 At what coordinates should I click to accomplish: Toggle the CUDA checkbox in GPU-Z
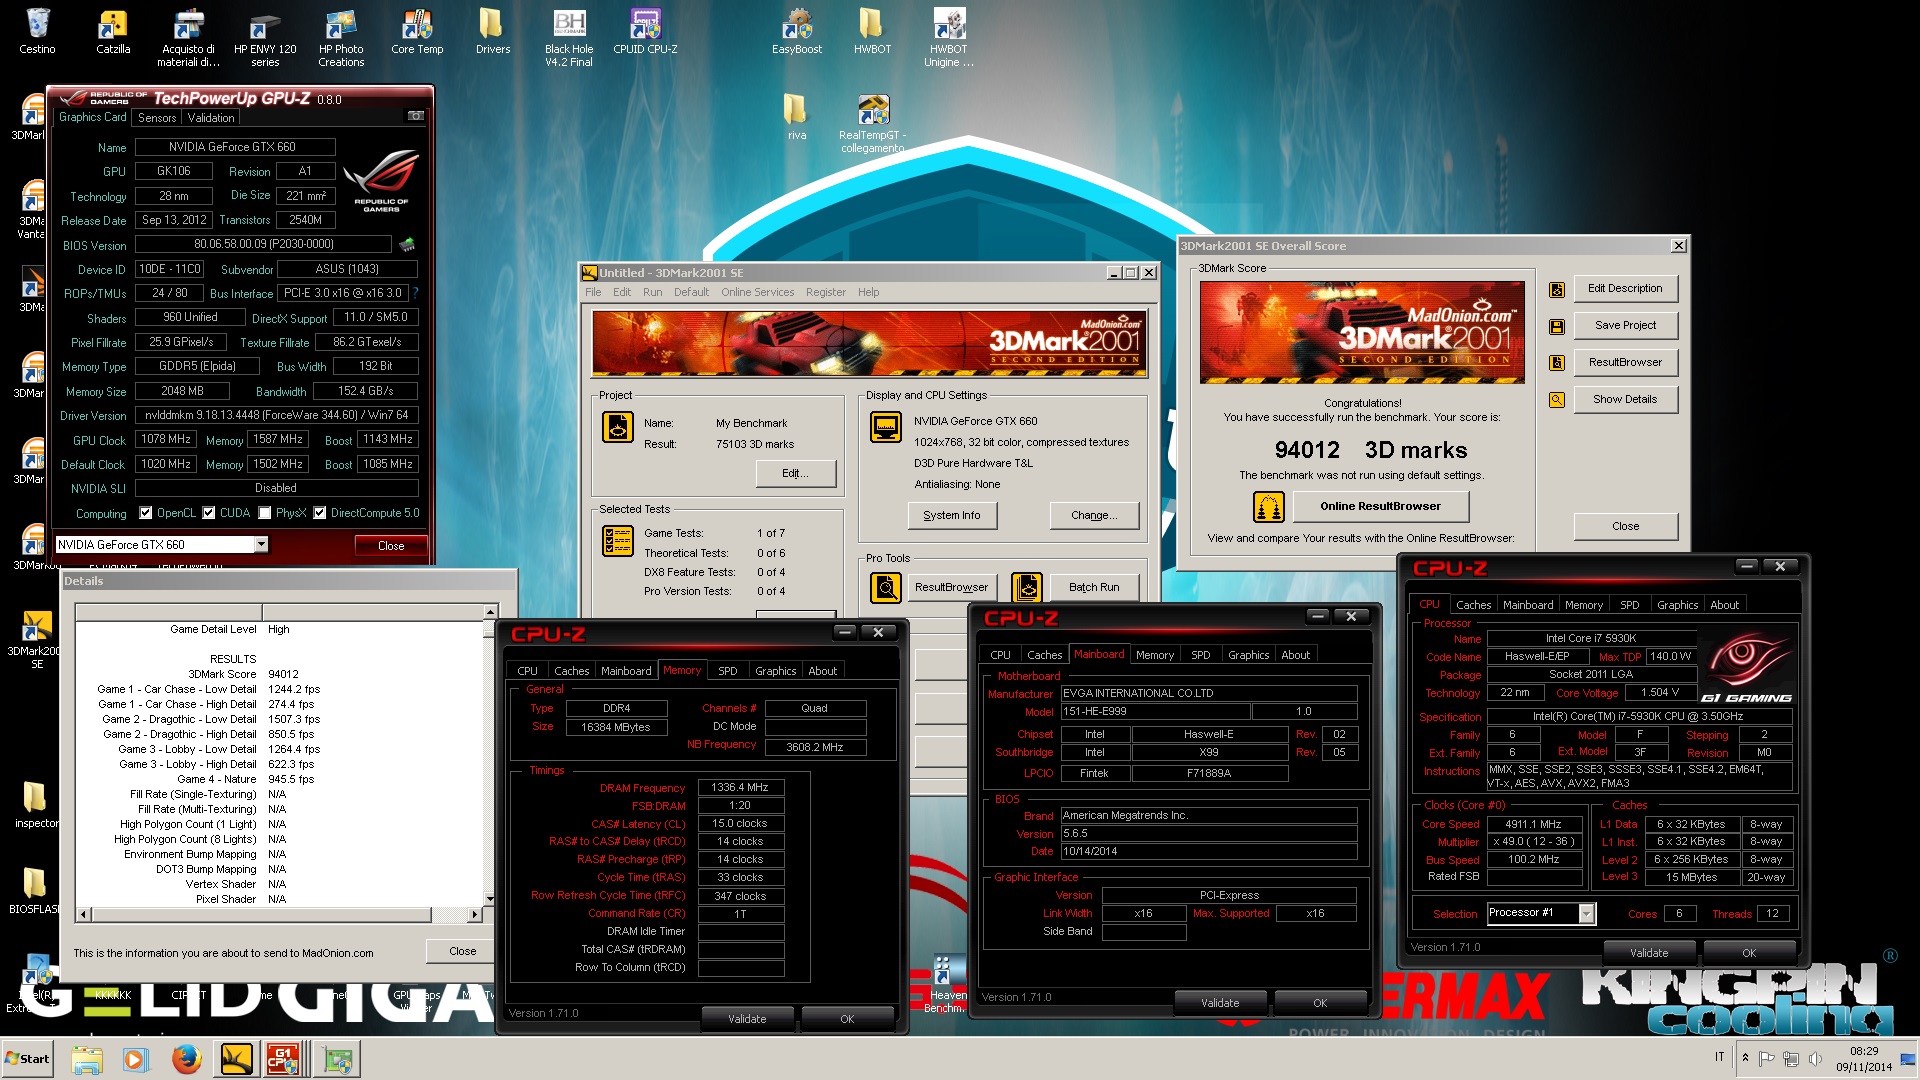[x=209, y=513]
